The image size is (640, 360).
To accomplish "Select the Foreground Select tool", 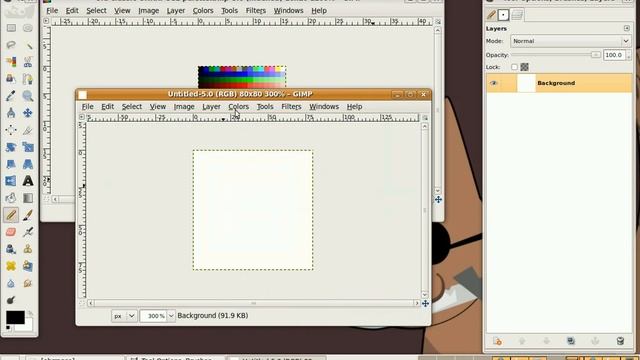I will [11, 79].
